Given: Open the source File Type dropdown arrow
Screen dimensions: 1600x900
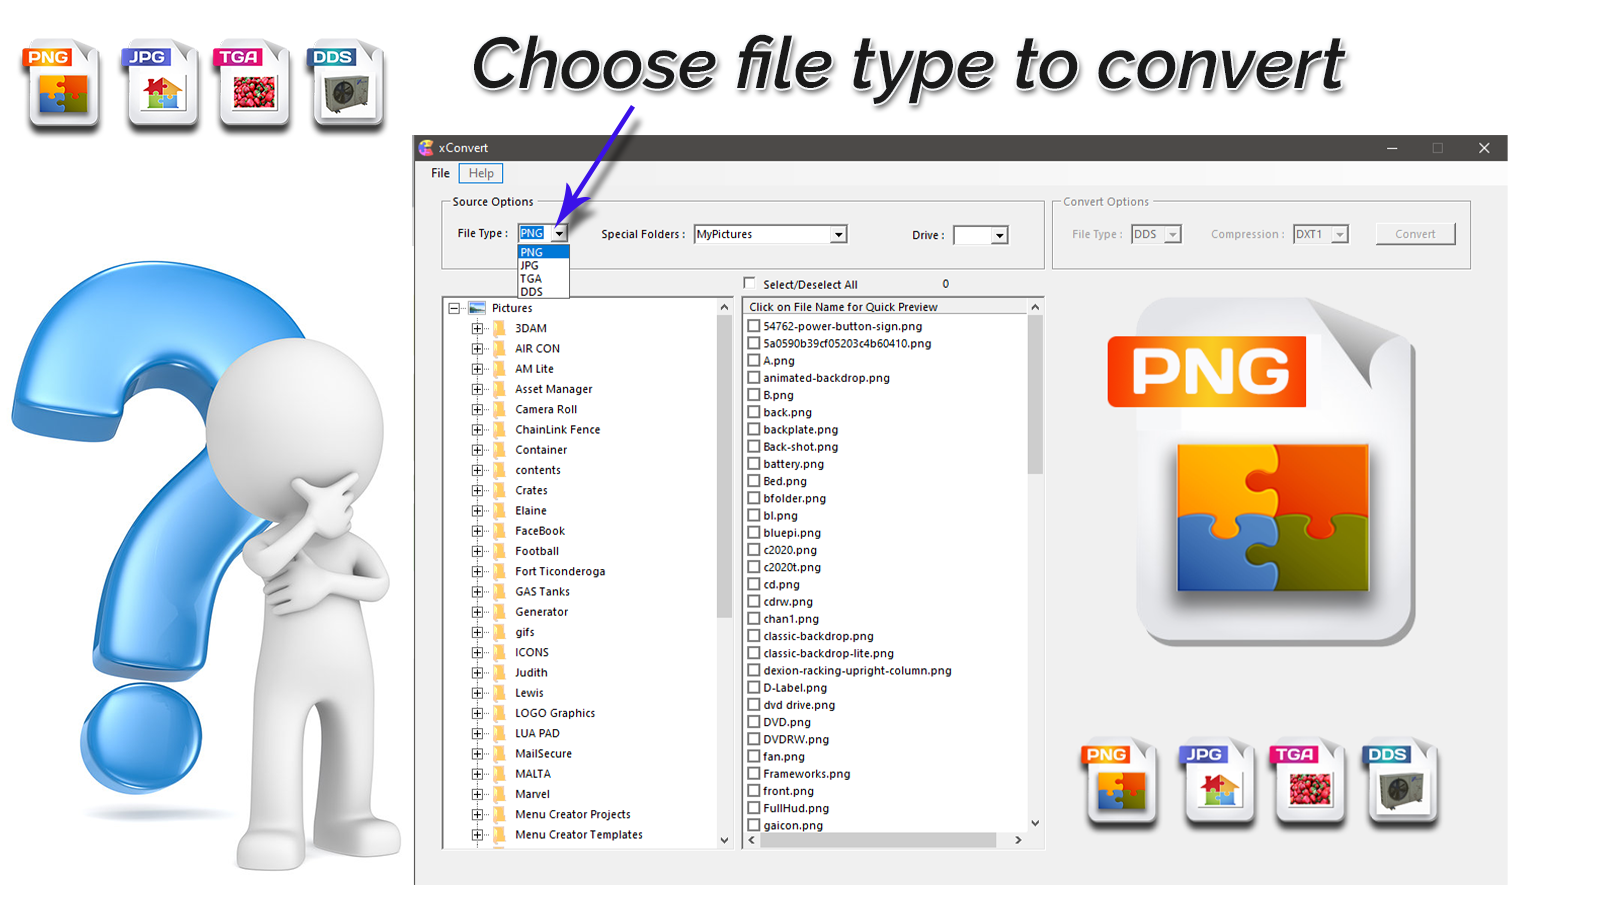Looking at the screenshot, I should [x=560, y=233].
